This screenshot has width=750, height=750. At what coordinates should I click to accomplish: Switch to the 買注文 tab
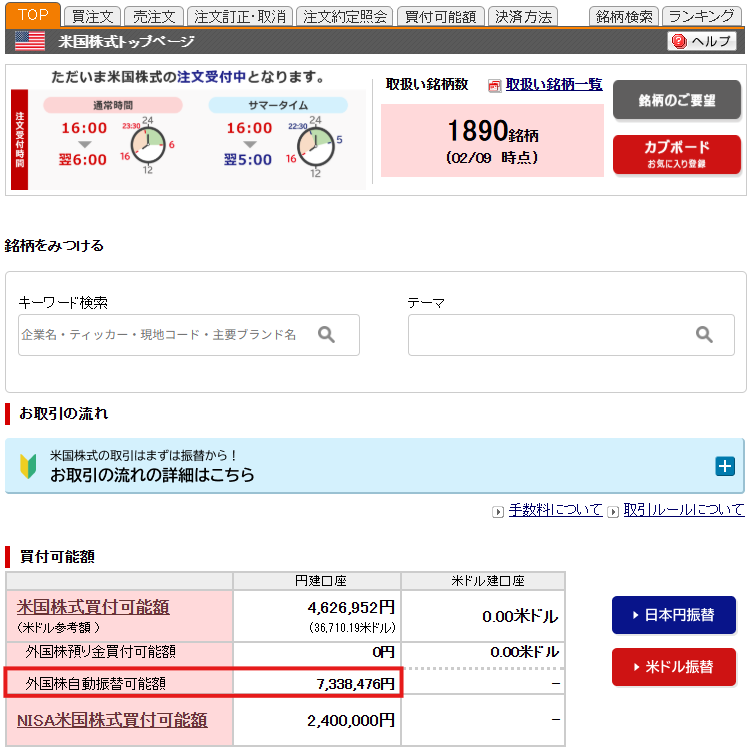[x=94, y=16]
